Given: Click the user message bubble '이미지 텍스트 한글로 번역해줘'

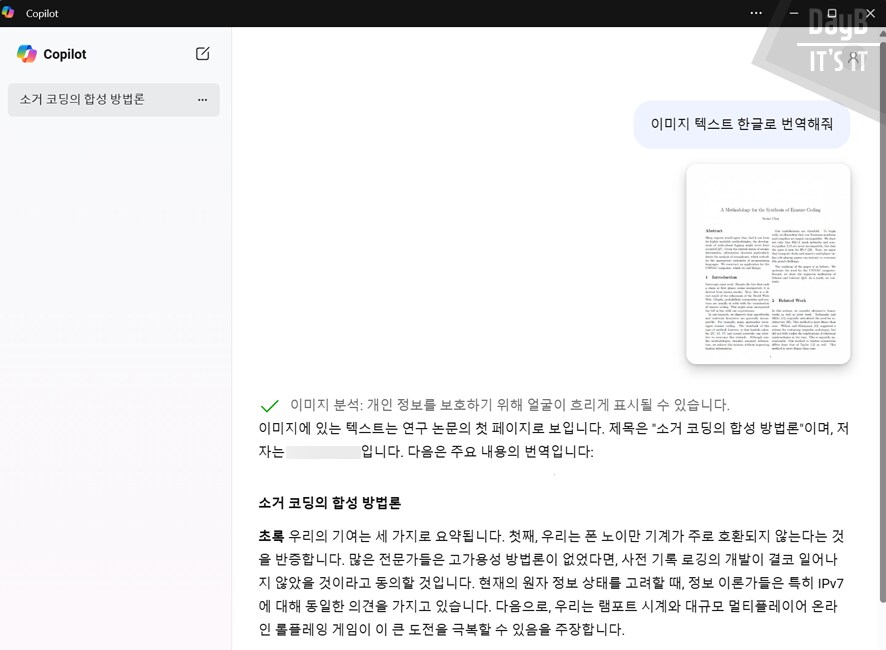Looking at the screenshot, I should point(741,123).
